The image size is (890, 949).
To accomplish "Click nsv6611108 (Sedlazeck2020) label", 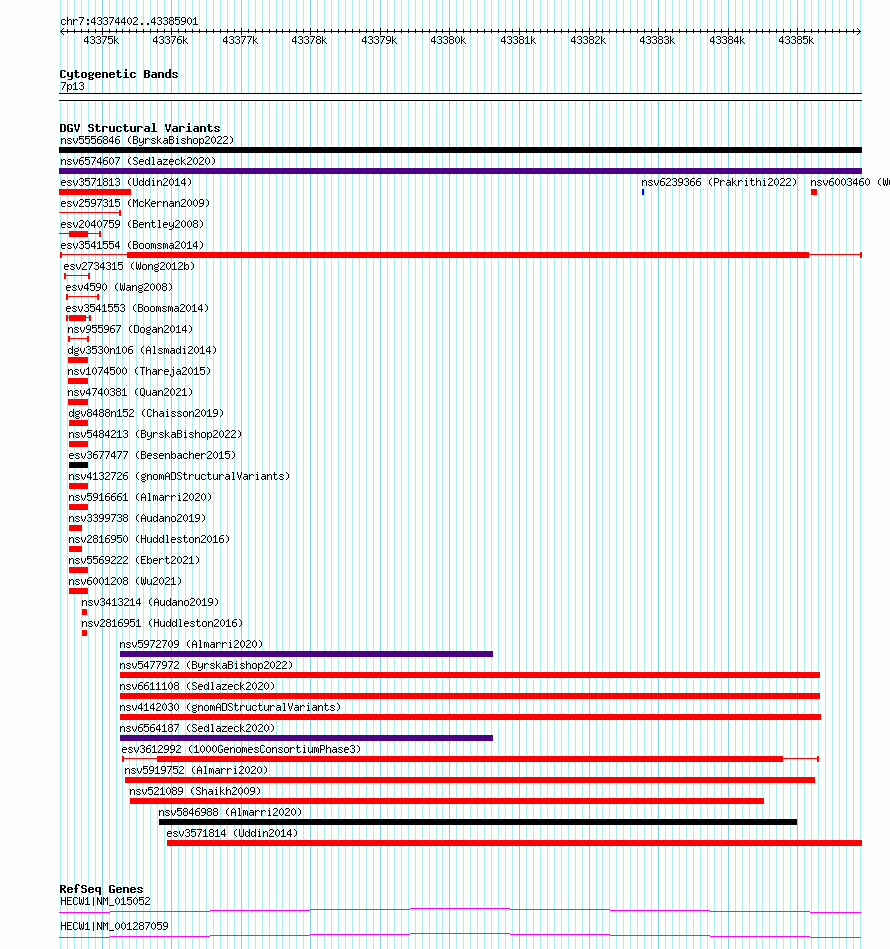I will pyautogui.click(x=197, y=686).
